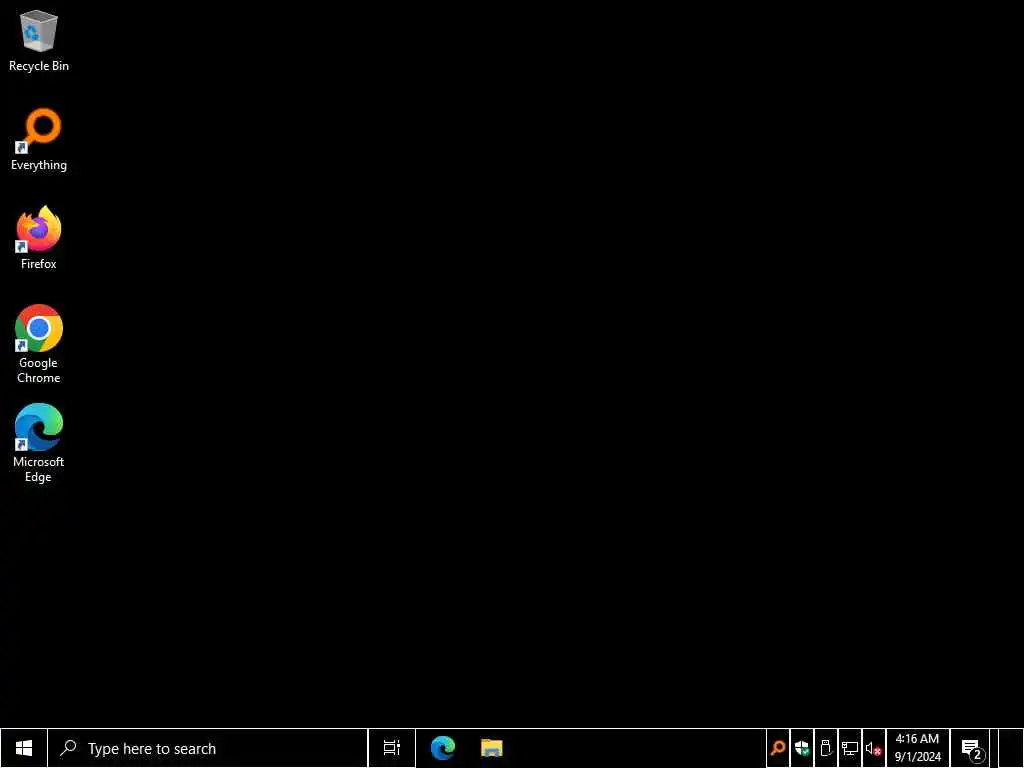Click the Show desktop sliver at taskbar end
1024x768 pixels.
1011,748
